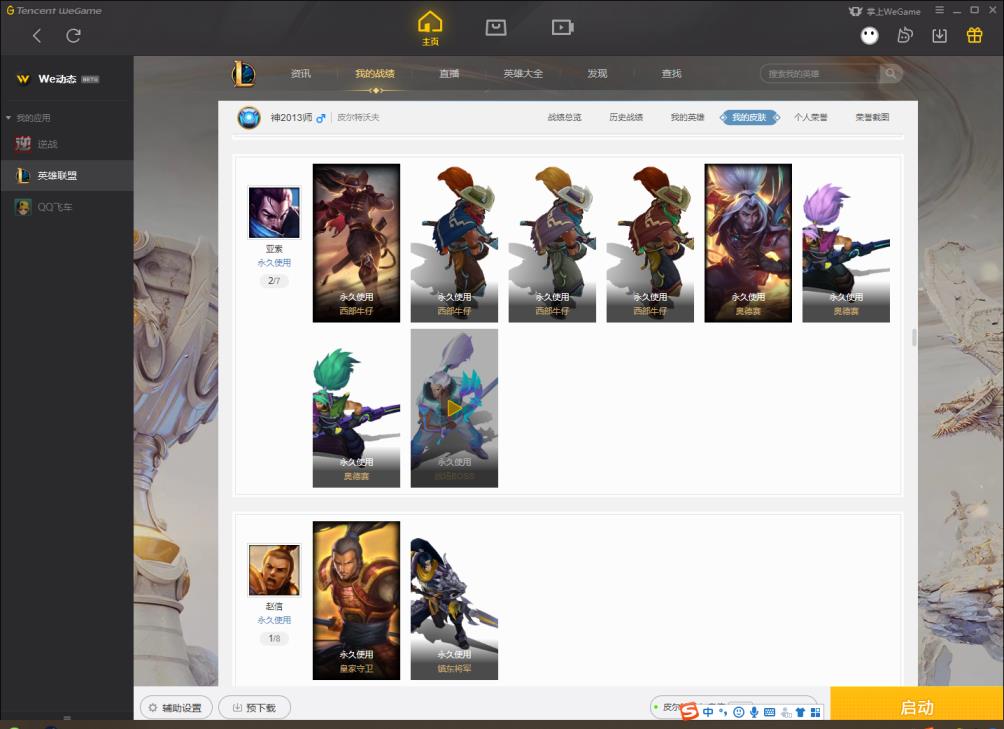
Task: Click the 赵信 champion portrait
Action: (274, 570)
